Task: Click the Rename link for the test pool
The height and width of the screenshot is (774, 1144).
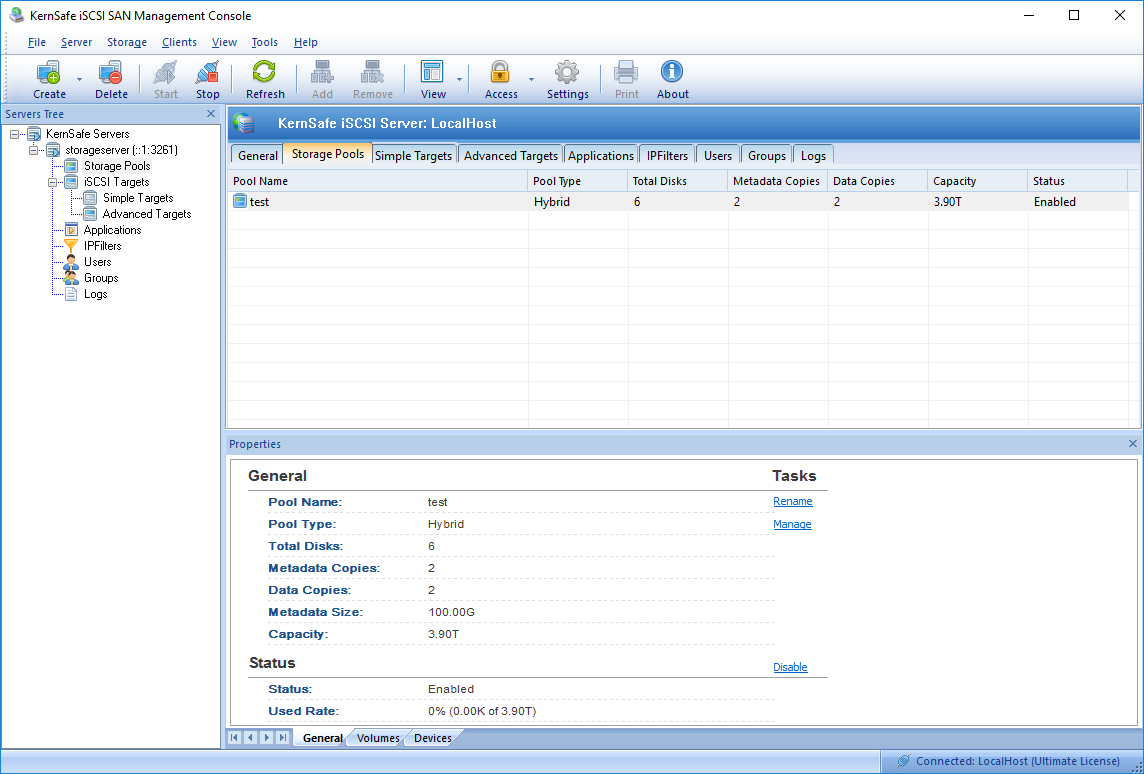Action: [792, 501]
